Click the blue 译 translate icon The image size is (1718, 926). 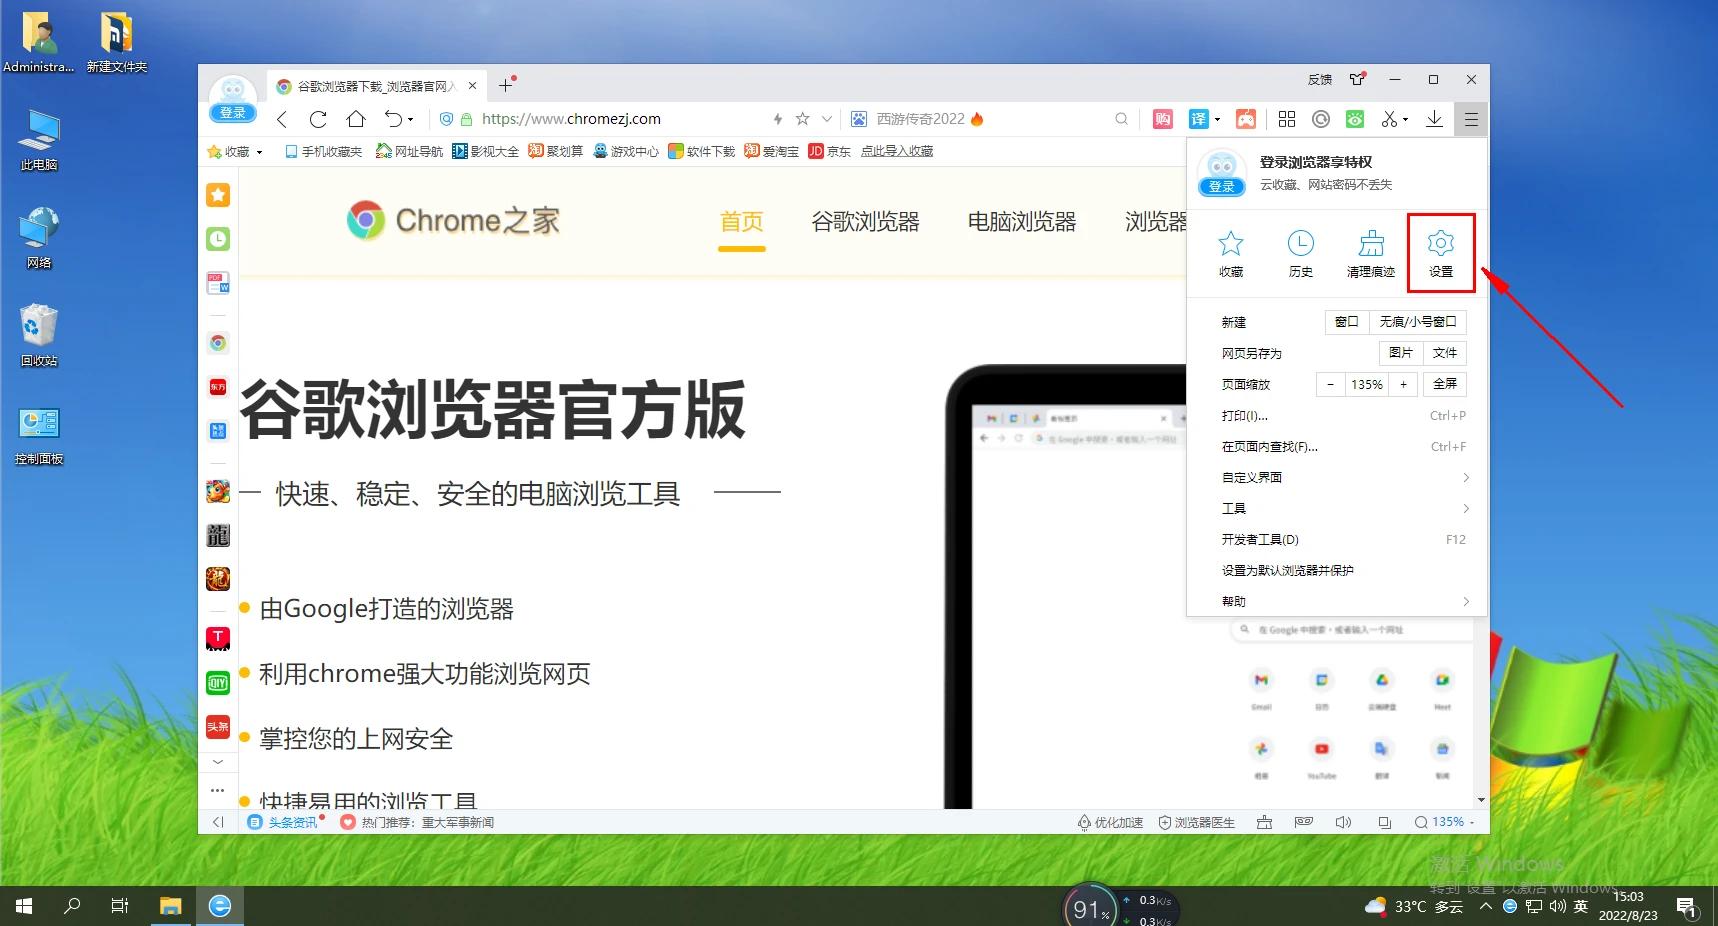click(1198, 119)
